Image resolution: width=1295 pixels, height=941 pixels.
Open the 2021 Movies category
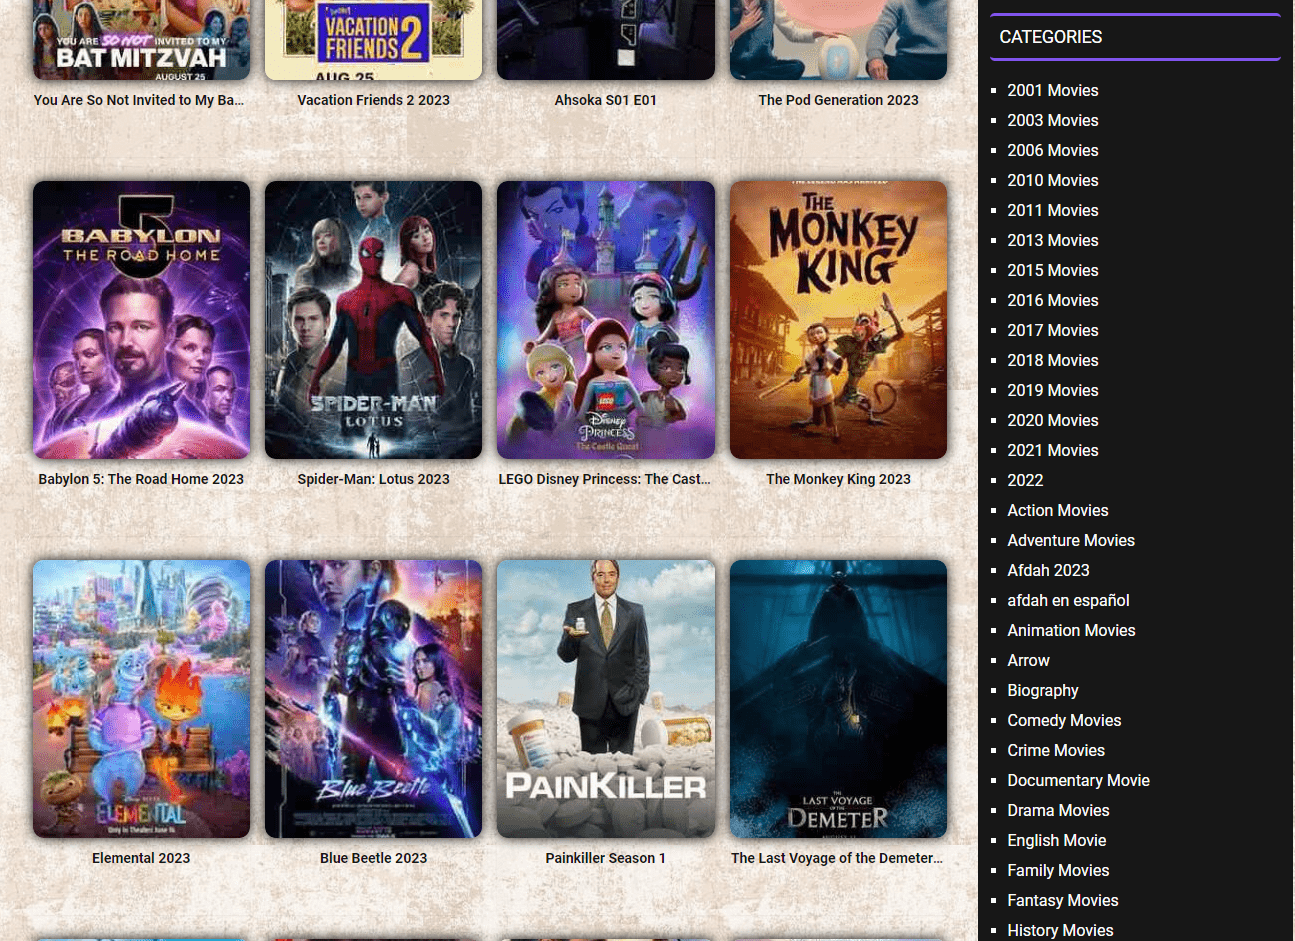click(x=1053, y=450)
